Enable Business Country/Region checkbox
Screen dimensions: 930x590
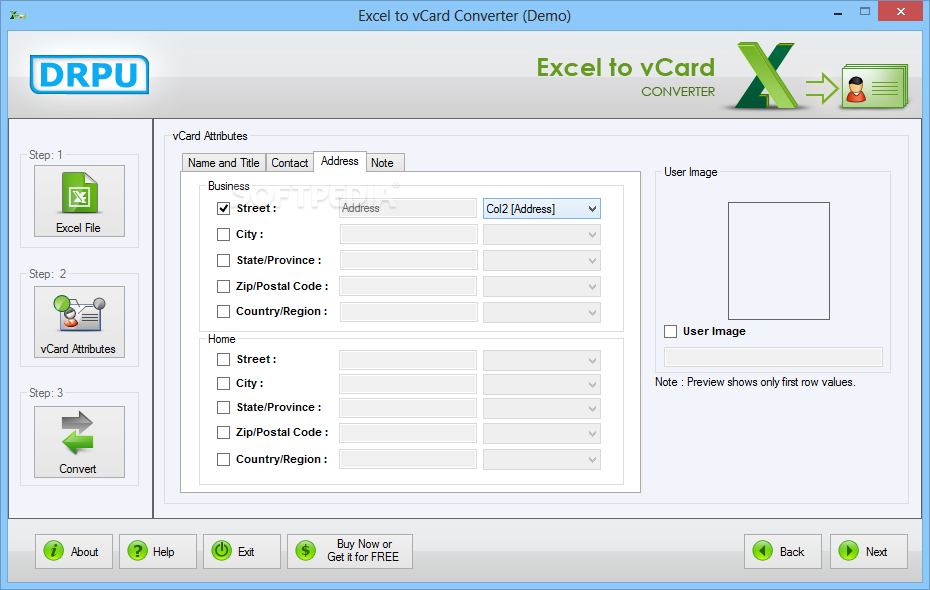[224, 312]
